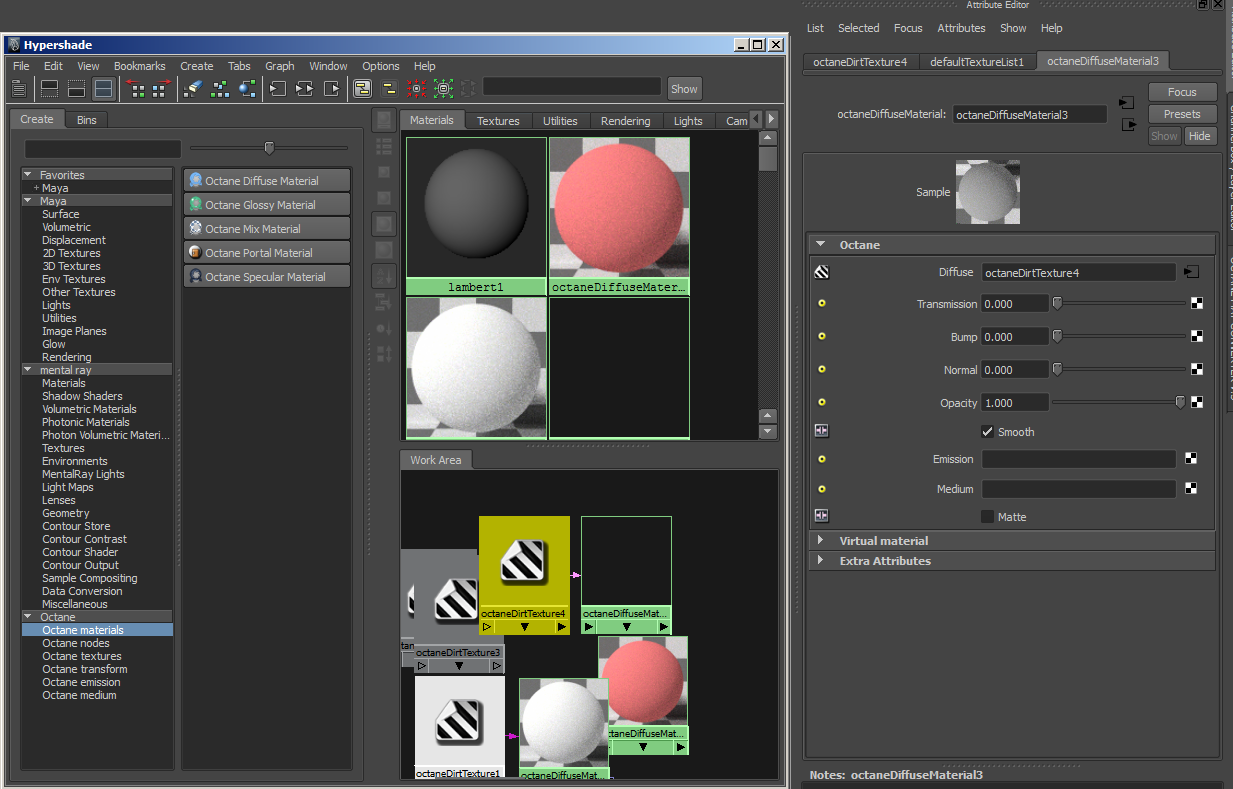Show top and bottom tabs layout icon

point(103,89)
